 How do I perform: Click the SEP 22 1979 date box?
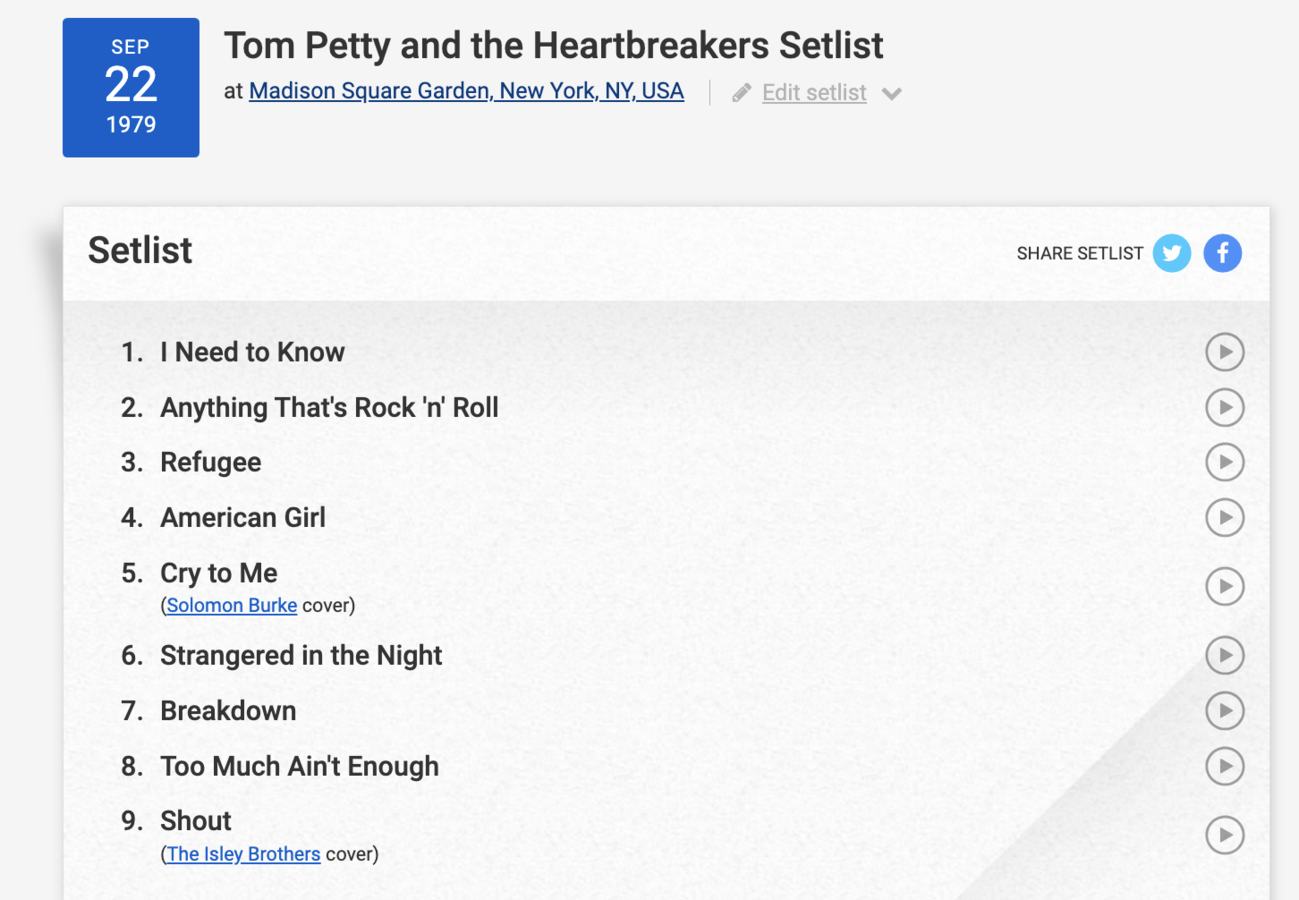130,87
